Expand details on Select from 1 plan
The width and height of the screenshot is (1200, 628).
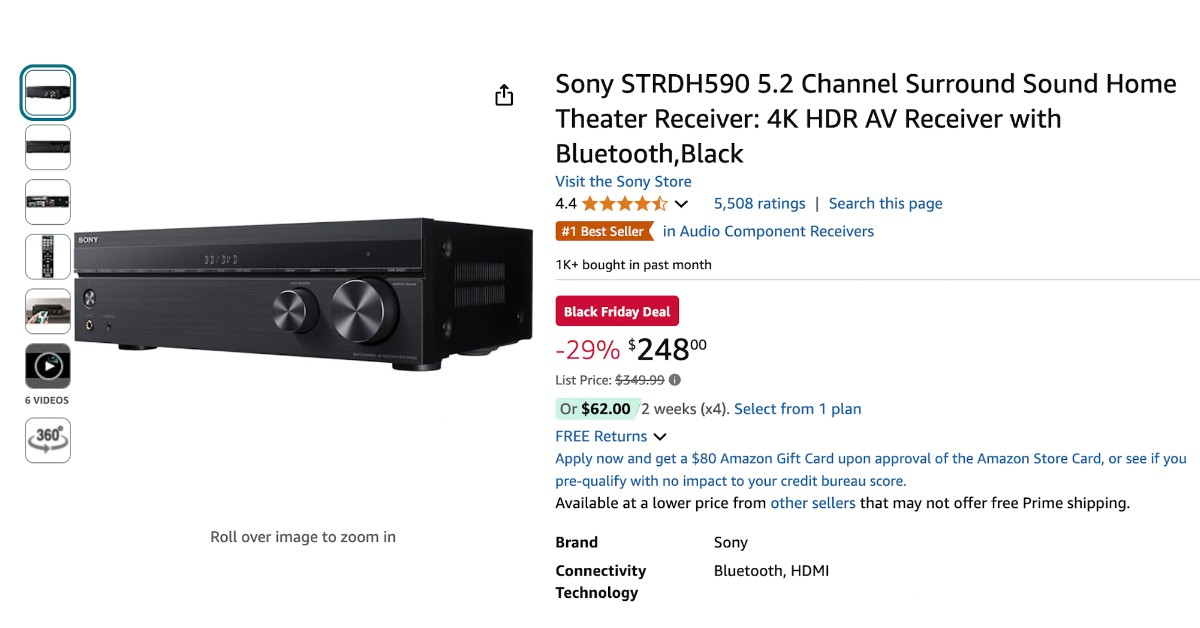[x=798, y=408]
